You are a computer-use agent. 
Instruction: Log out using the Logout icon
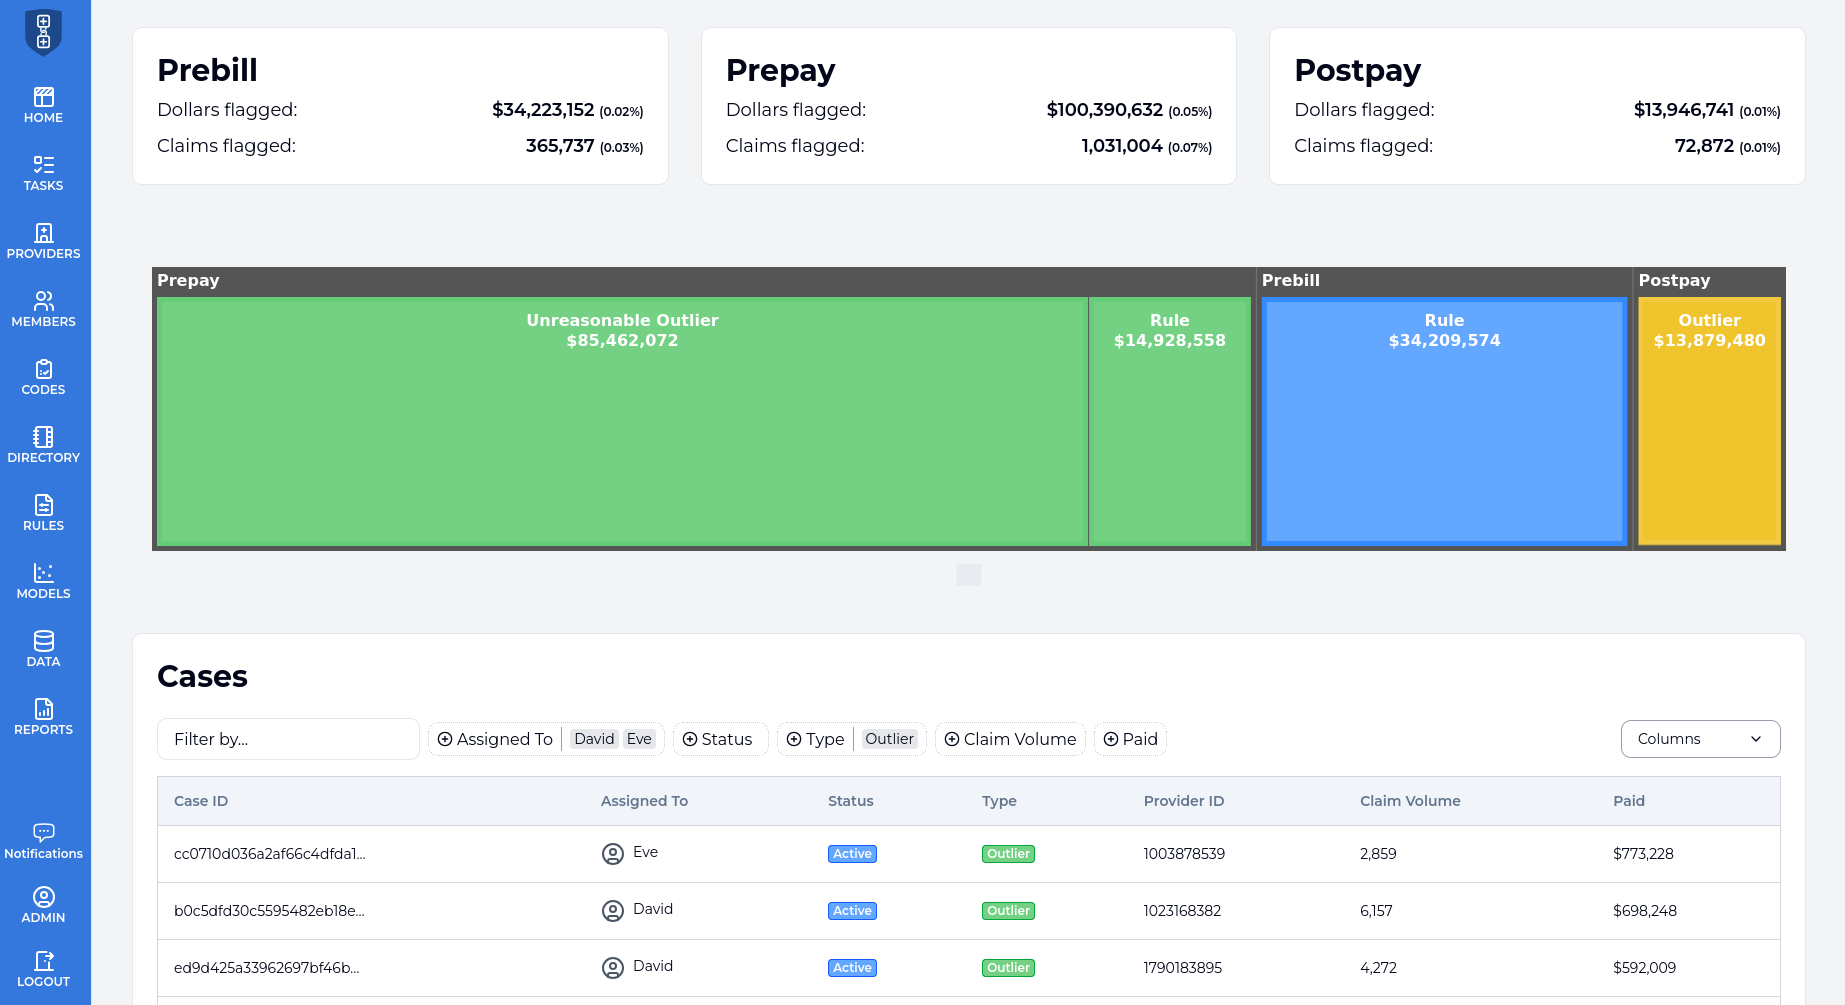43,969
